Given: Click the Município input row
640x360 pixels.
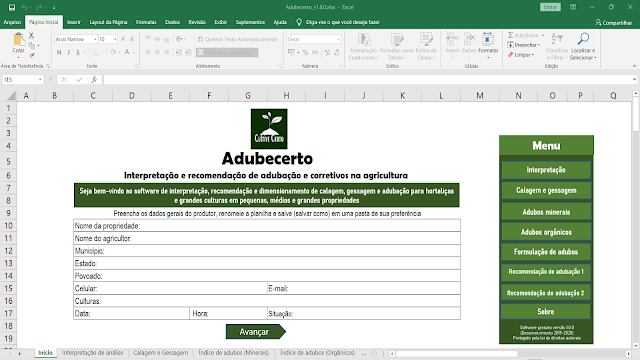Looking at the screenshot, I should tap(267, 251).
